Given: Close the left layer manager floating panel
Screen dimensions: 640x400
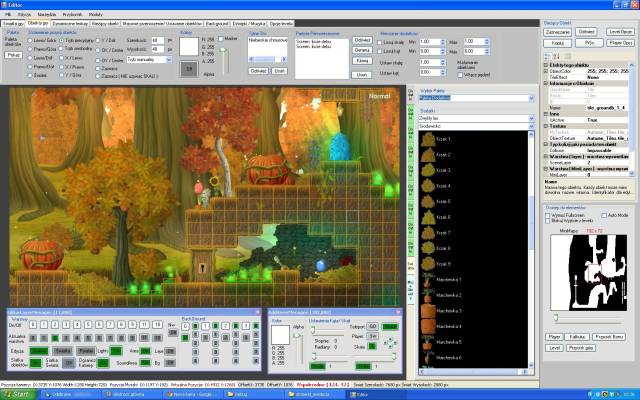Looking at the screenshot, I should click(x=257, y=312).
